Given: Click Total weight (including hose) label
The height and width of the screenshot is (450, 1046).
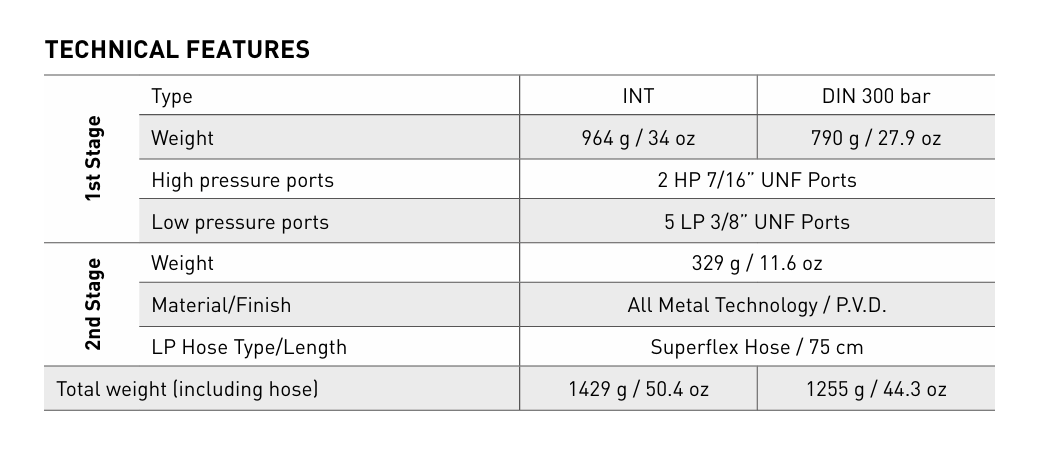Looking at the screenshot, I should click(x=187, y=389).
